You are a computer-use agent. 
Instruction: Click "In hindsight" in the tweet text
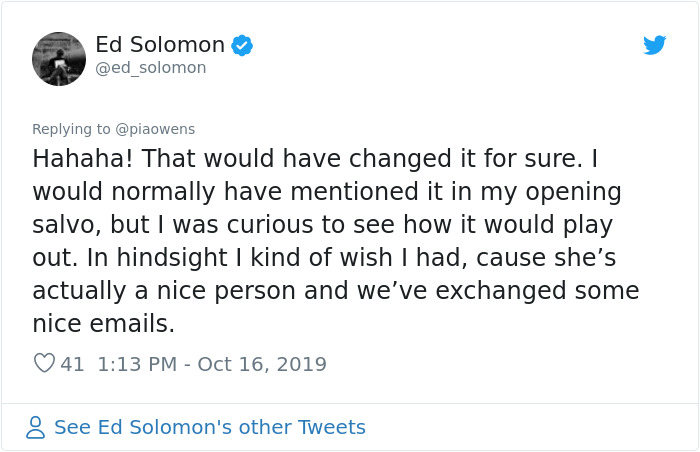tap(140, 258)
